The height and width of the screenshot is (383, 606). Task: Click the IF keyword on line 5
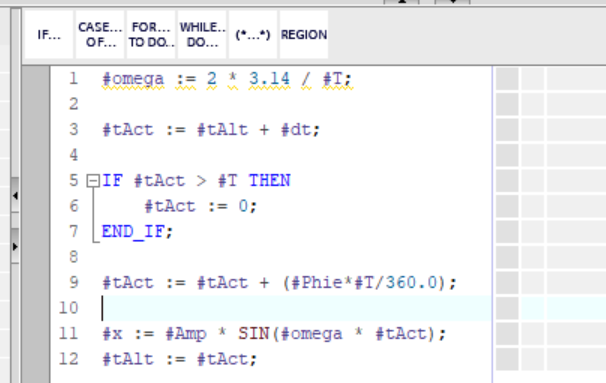coord(112,180)
